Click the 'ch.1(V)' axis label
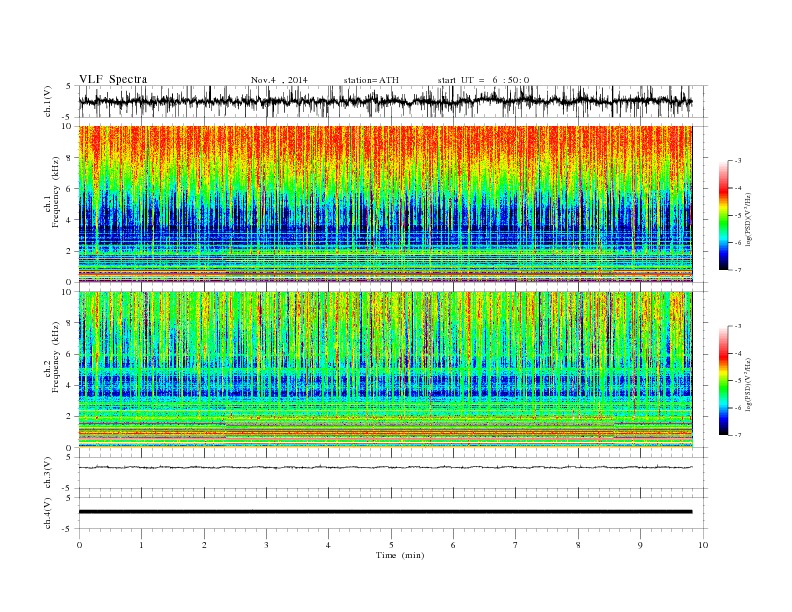The image size is (792, 612). [48, 101]
